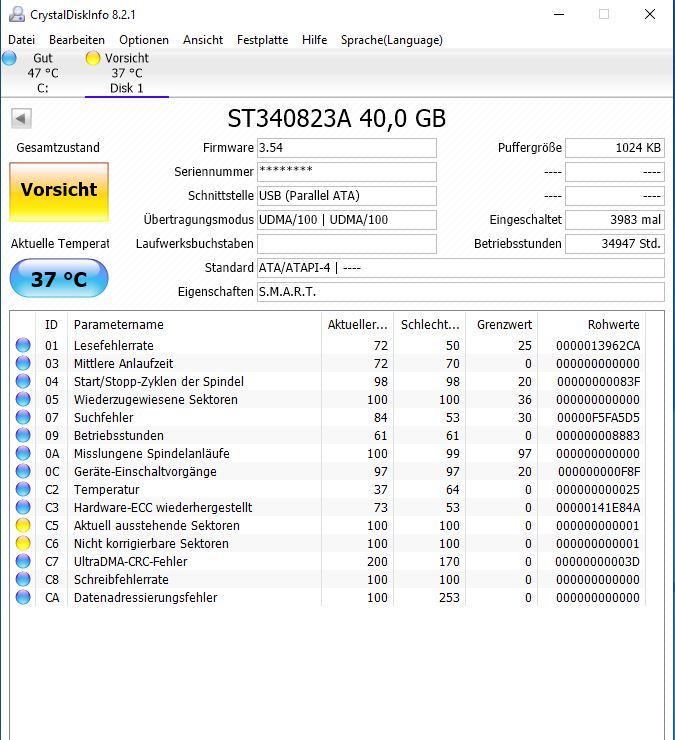Open the Festplatte menu
Image resolution: width=675 pixels, height=740 pixels.
click(262, 40)
